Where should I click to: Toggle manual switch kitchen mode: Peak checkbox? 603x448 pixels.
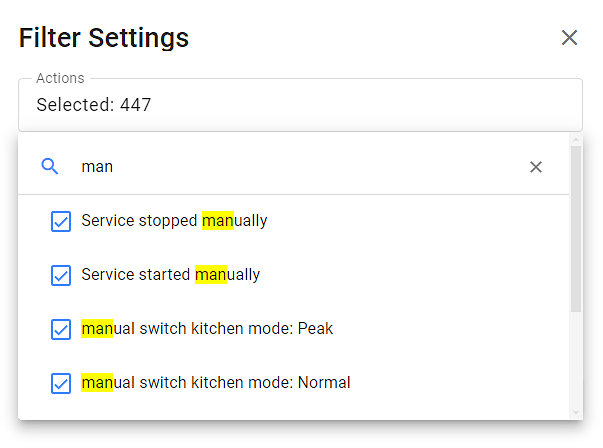coord(61,329)
